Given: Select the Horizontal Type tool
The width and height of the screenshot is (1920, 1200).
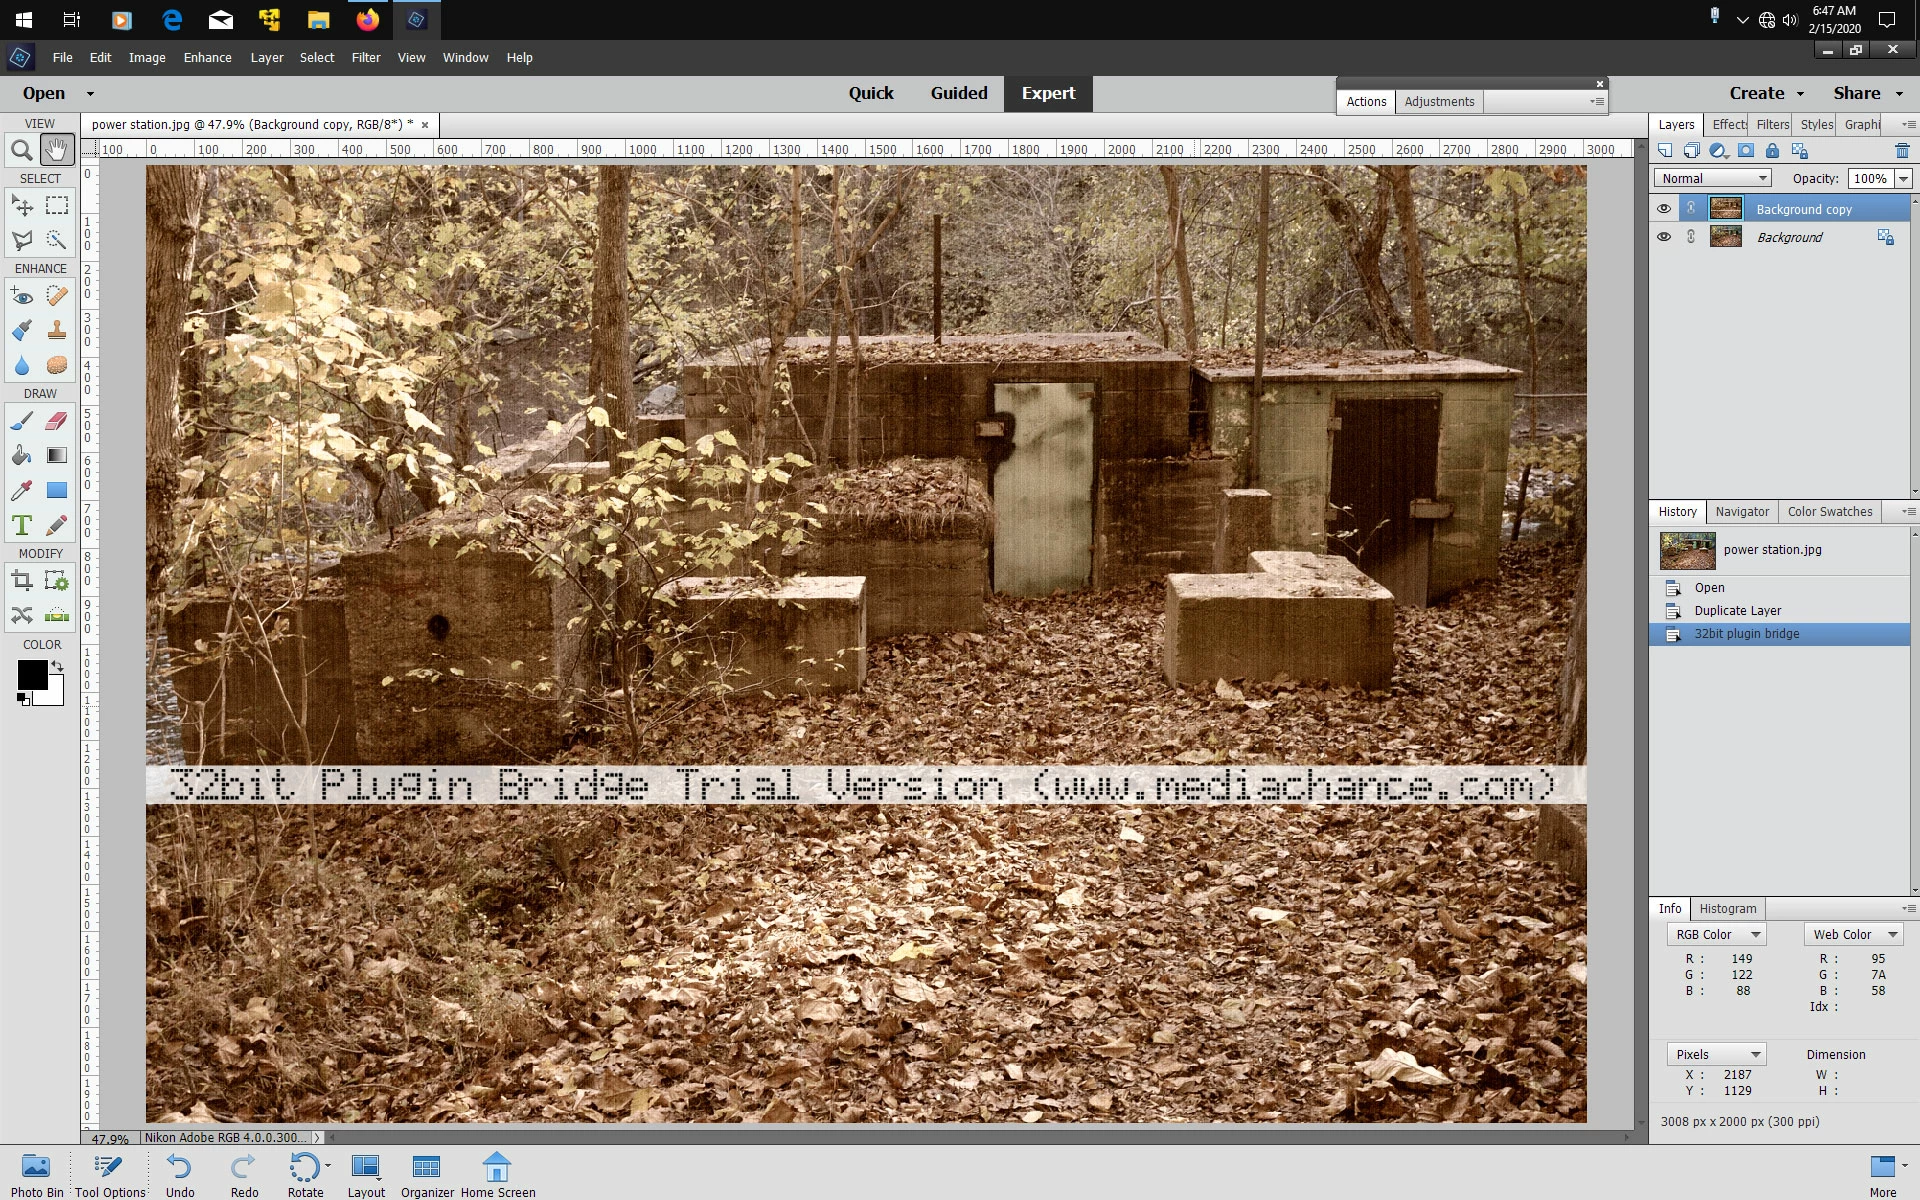Looking at the screenshot, I should point(21,525).
